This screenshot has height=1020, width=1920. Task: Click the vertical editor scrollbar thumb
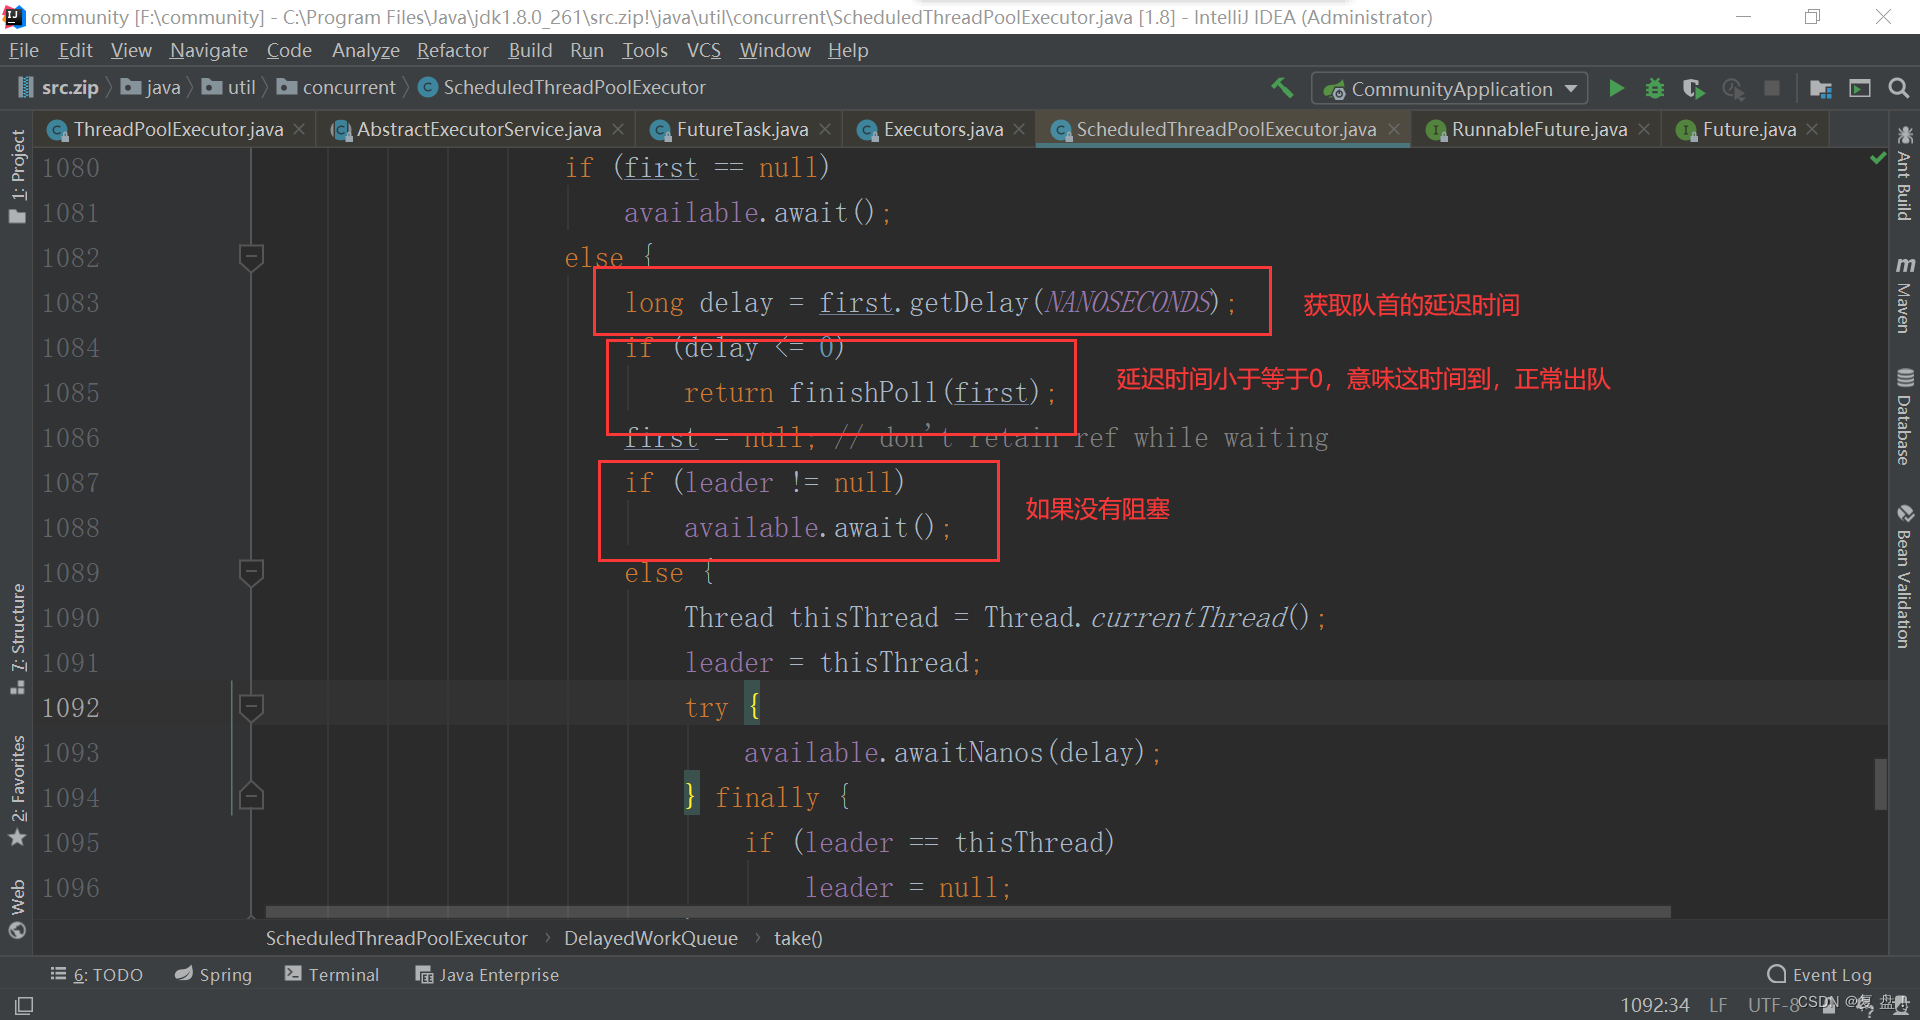coord(1881,784)
